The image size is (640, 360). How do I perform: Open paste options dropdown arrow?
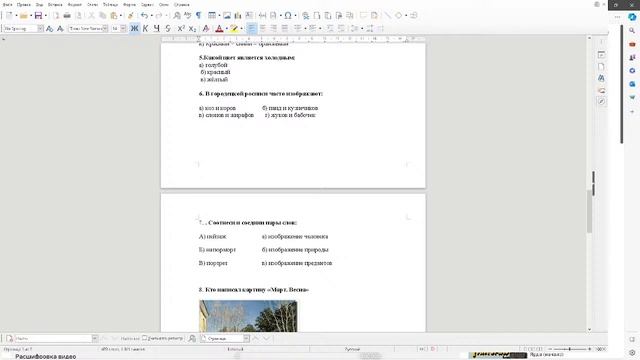pyautogui.click(x=121, y=16)
